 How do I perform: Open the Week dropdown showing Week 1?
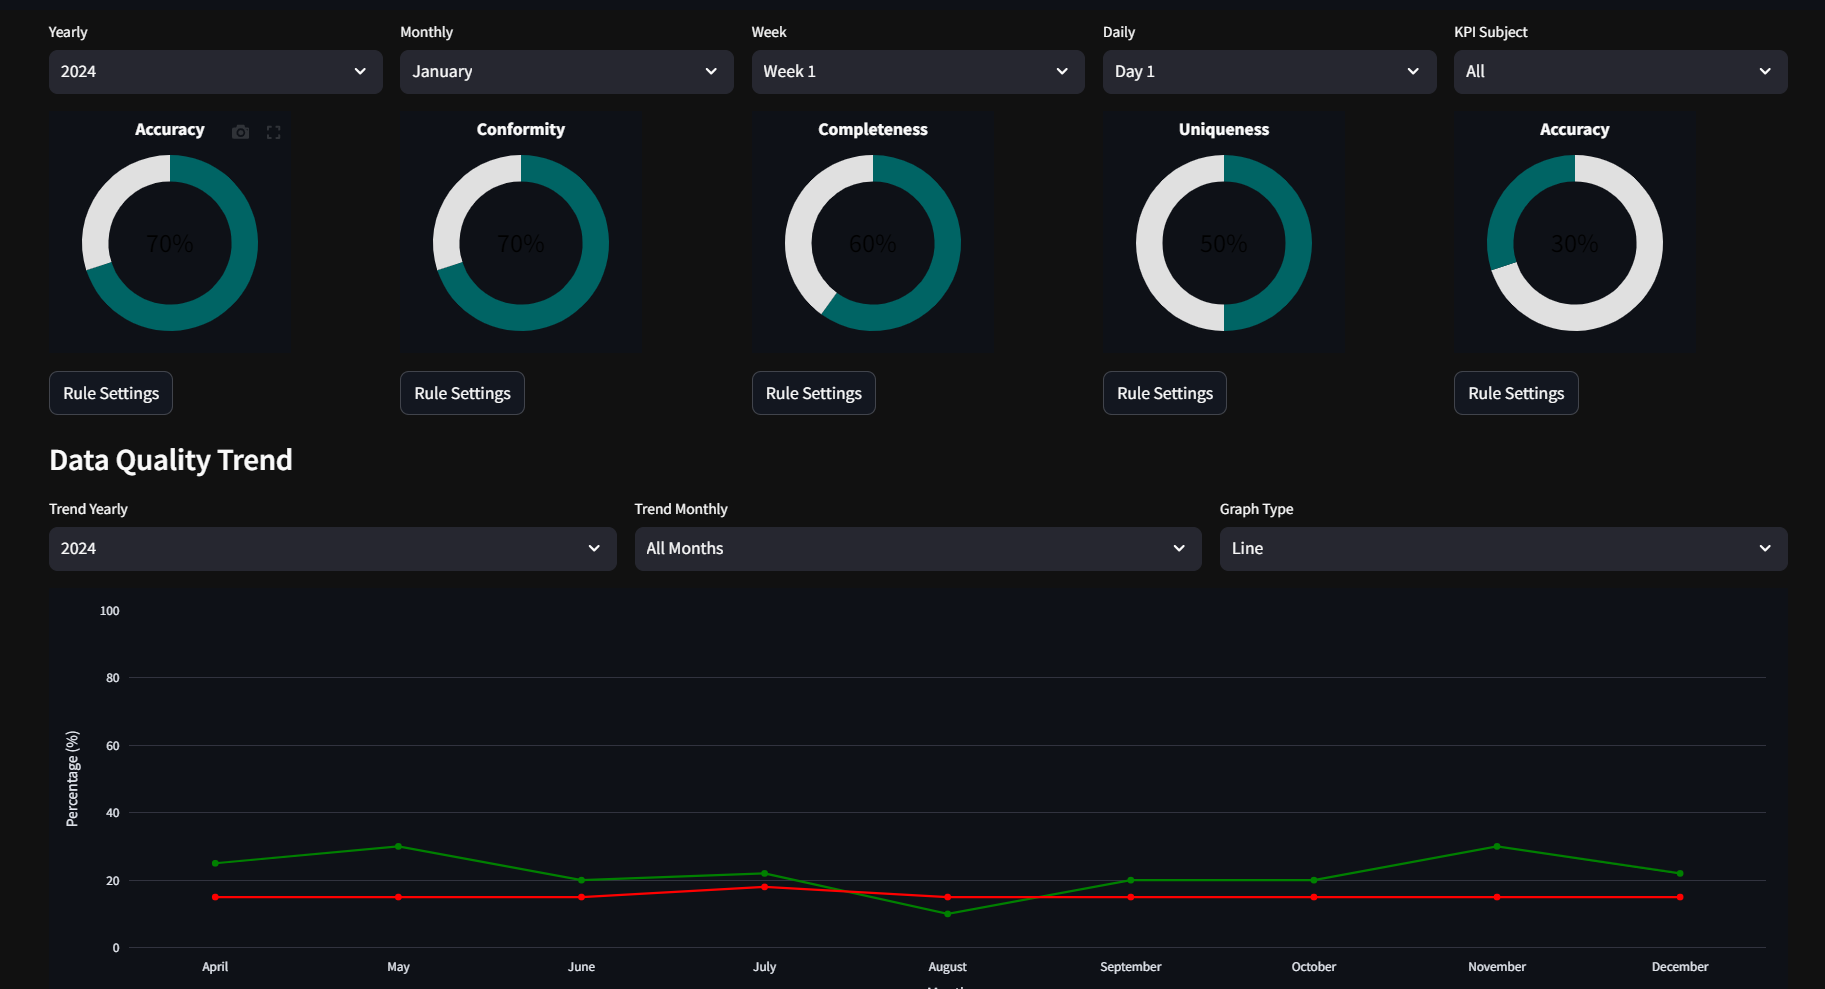(x=917, y=72)
